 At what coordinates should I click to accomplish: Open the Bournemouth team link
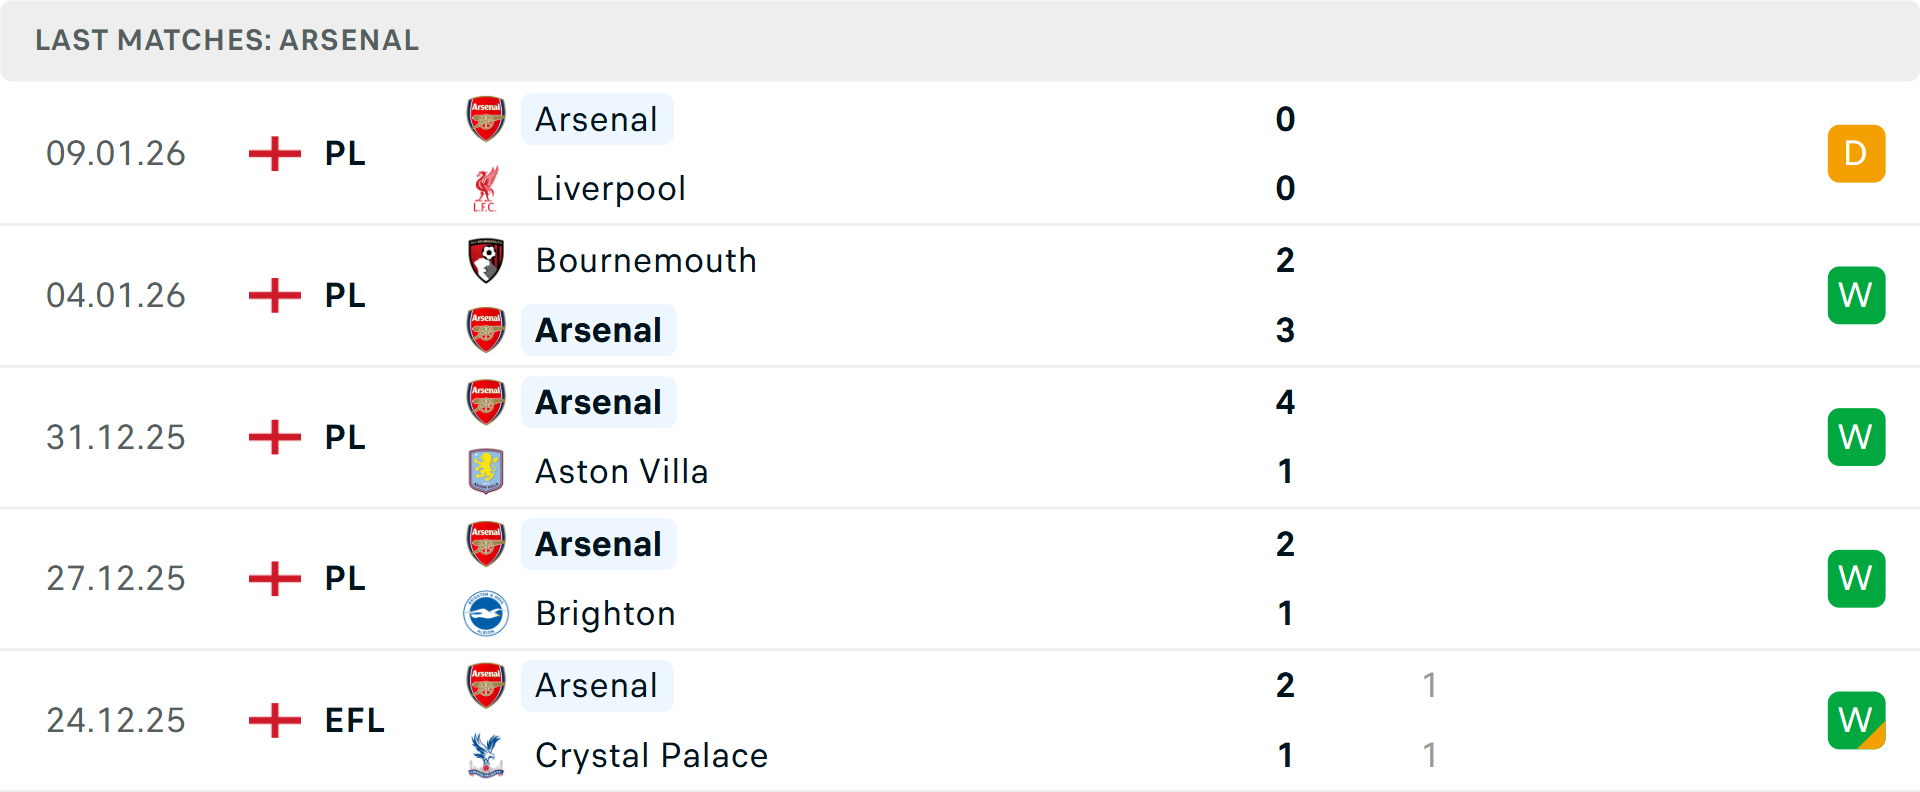tap(646, 261)
